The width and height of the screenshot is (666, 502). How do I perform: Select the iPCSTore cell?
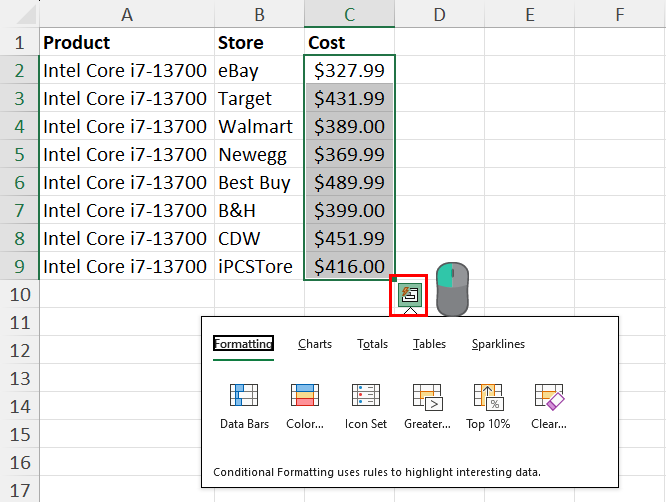tap(260, 267)
